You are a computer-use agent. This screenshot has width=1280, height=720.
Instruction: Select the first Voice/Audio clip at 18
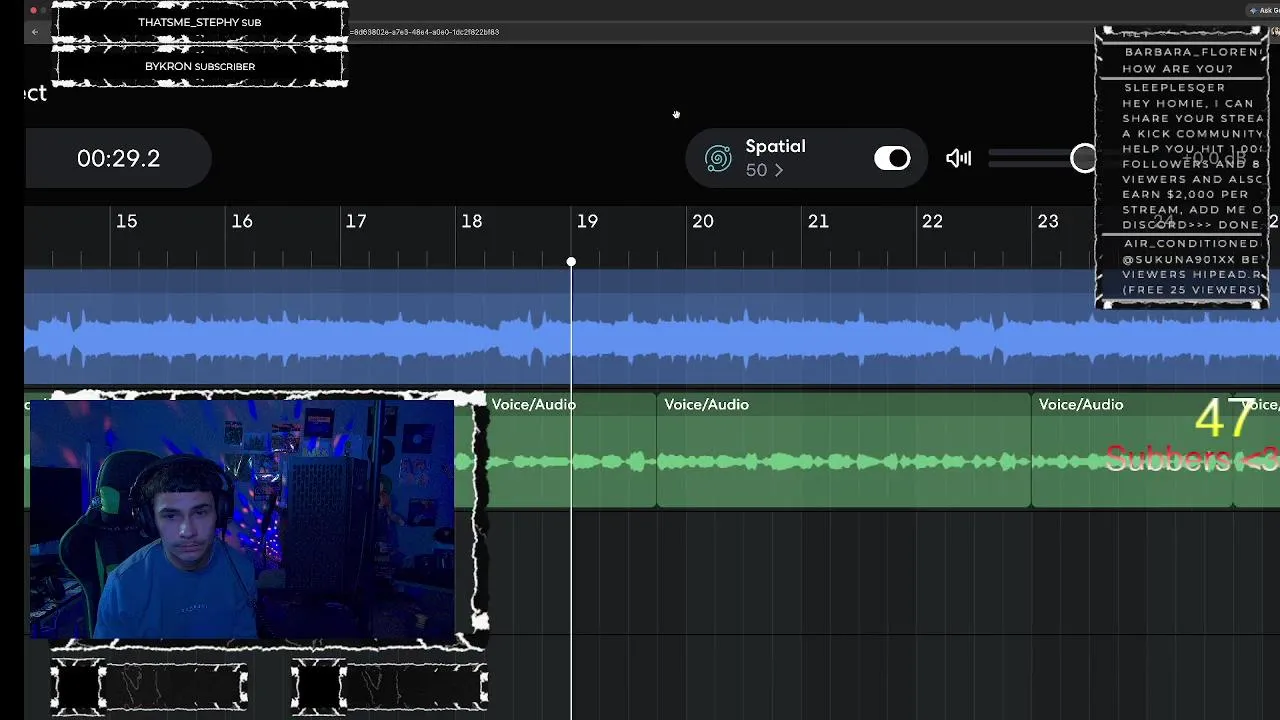point(570,450)
